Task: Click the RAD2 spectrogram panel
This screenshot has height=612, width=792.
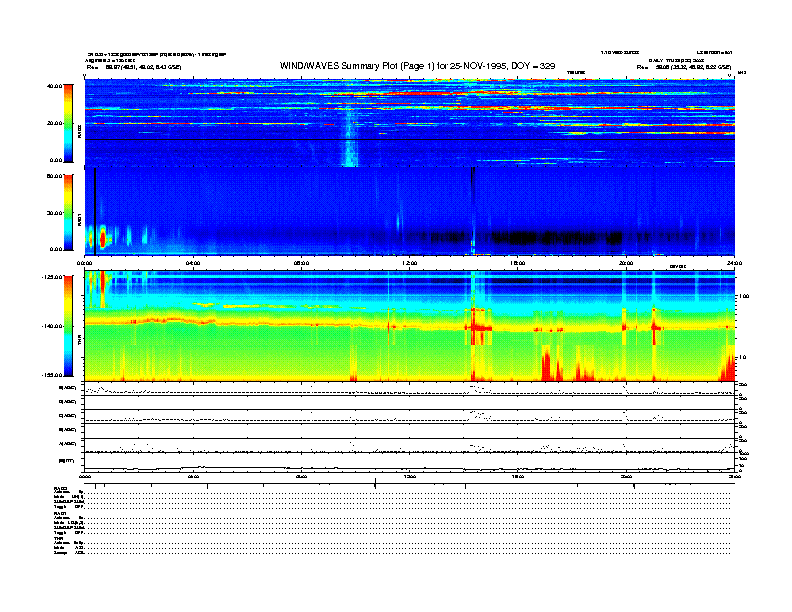Action: pyautogui.click(x=410, y=123)
